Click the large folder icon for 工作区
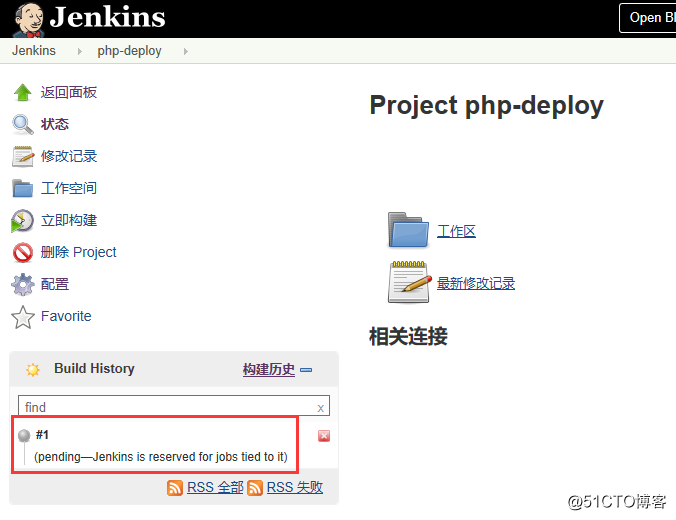The width and height of the screenshot is (676, 520). click(x=408, y=230)
